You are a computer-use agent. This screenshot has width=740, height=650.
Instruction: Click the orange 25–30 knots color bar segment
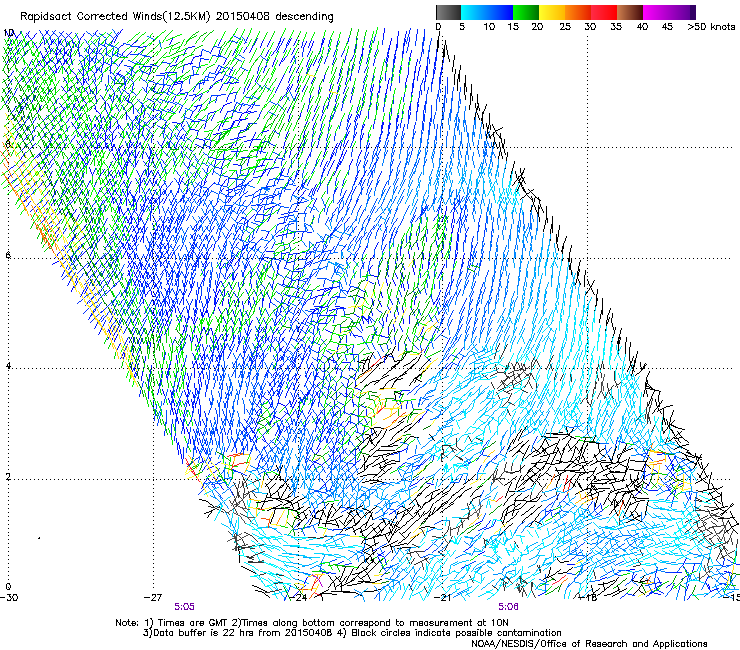pyautogui.click(x=578, y=12)
